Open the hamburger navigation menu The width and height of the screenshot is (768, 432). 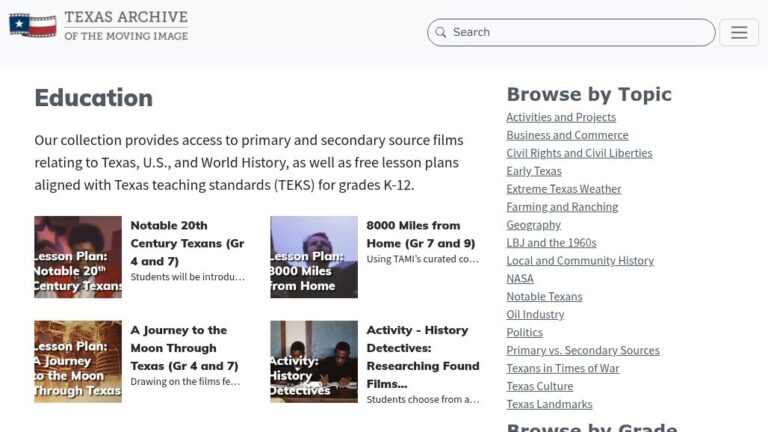coord(739,32)
